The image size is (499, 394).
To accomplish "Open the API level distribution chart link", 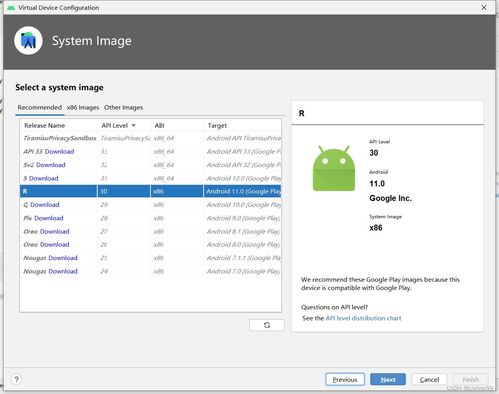I will point(363,318).
